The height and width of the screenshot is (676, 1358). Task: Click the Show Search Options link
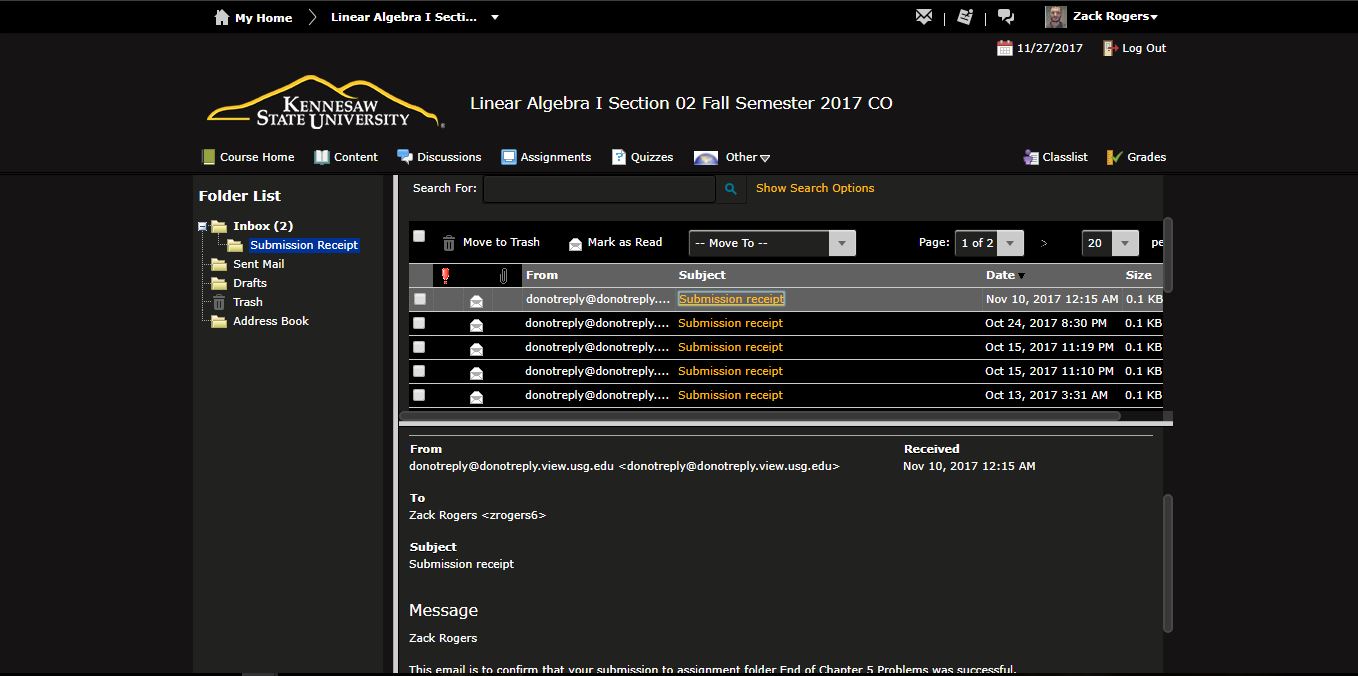pos(814,188)
